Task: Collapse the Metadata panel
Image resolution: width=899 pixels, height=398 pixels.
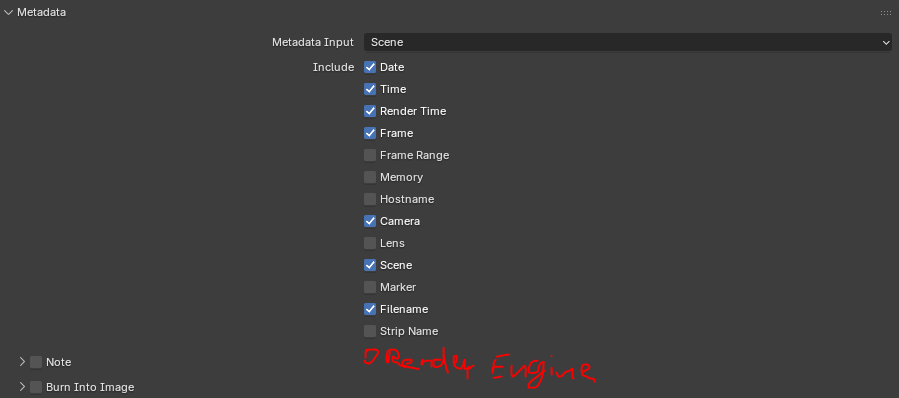Action: click(8, 12)
